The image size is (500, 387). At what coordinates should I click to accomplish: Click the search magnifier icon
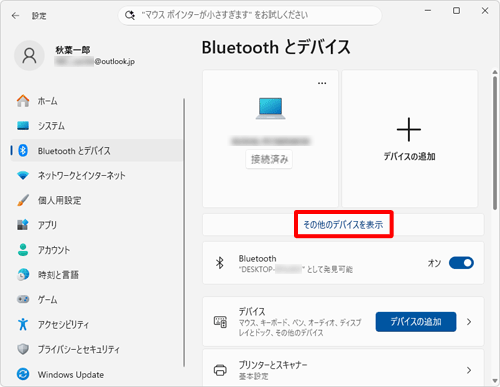point(130,15)
